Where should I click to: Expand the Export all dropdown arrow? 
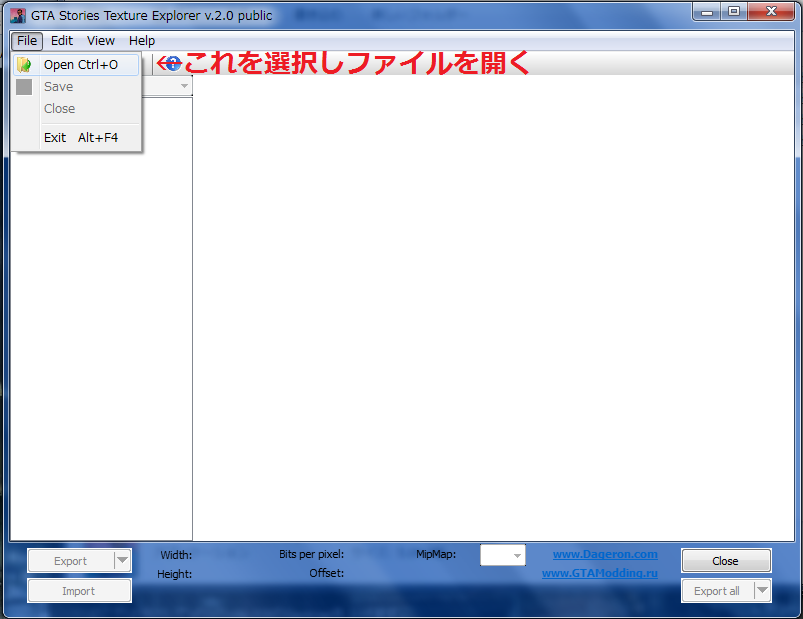(x=763, y=590)
